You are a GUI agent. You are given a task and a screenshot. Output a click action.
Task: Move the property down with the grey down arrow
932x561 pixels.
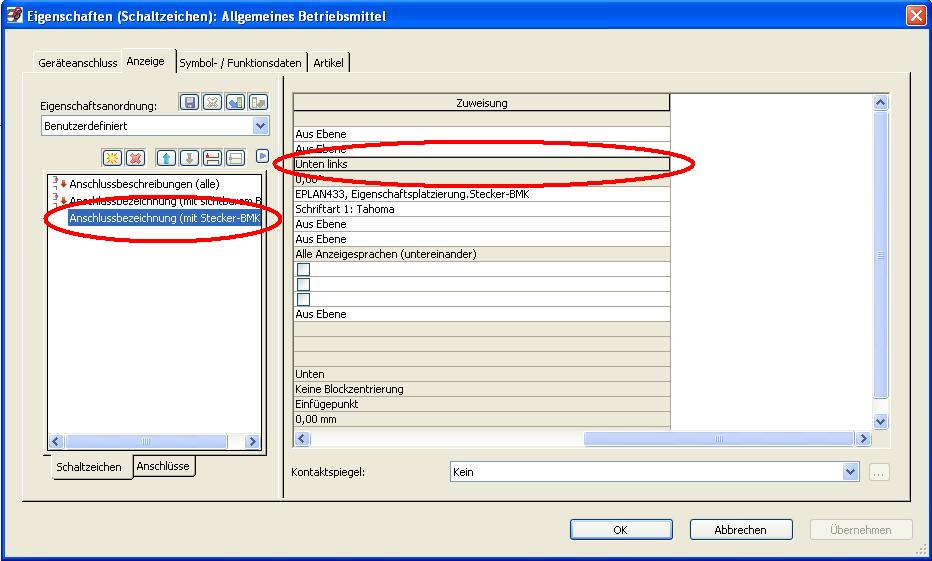[x=189, y=158]
